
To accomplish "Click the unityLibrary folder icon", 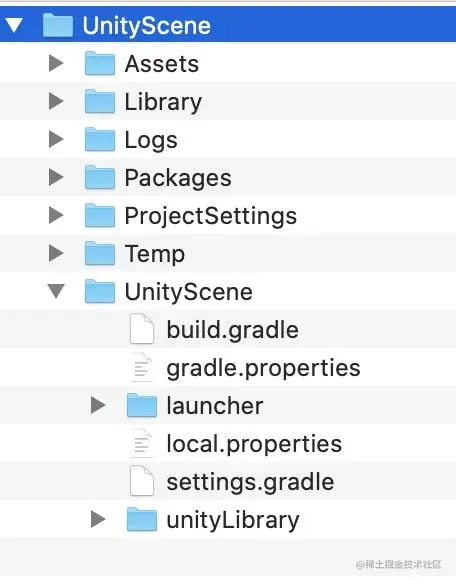I will pos(142,519).
